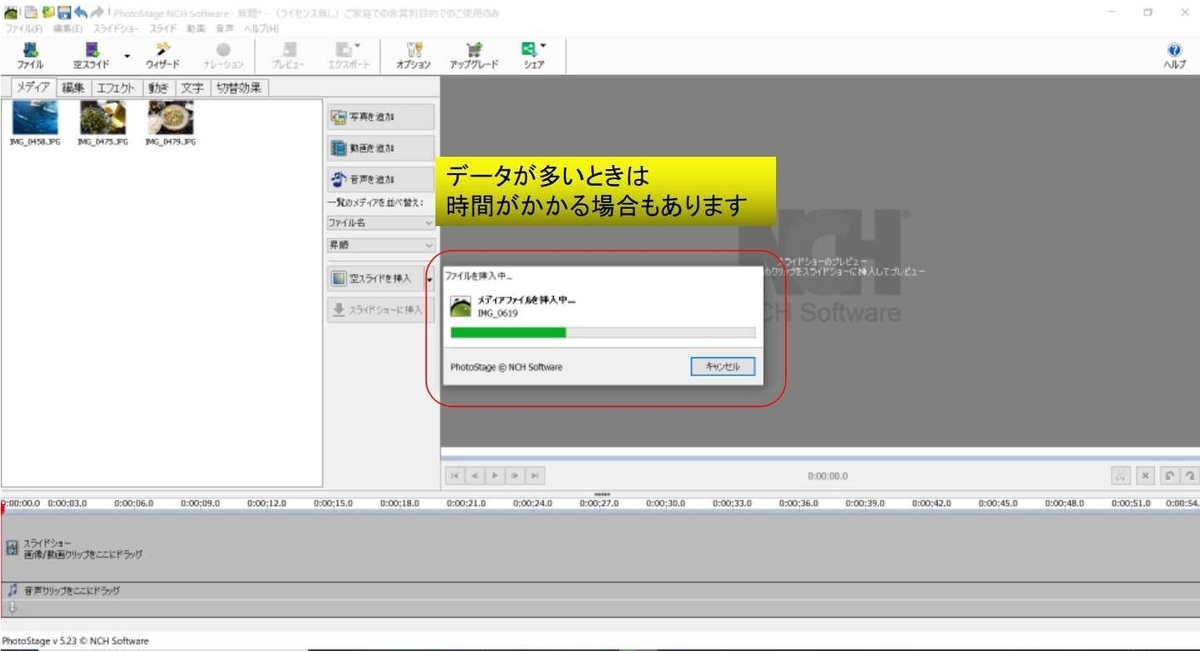Open the 昇順 order dropdown
1200x651 pixels.
click(381, 245)
